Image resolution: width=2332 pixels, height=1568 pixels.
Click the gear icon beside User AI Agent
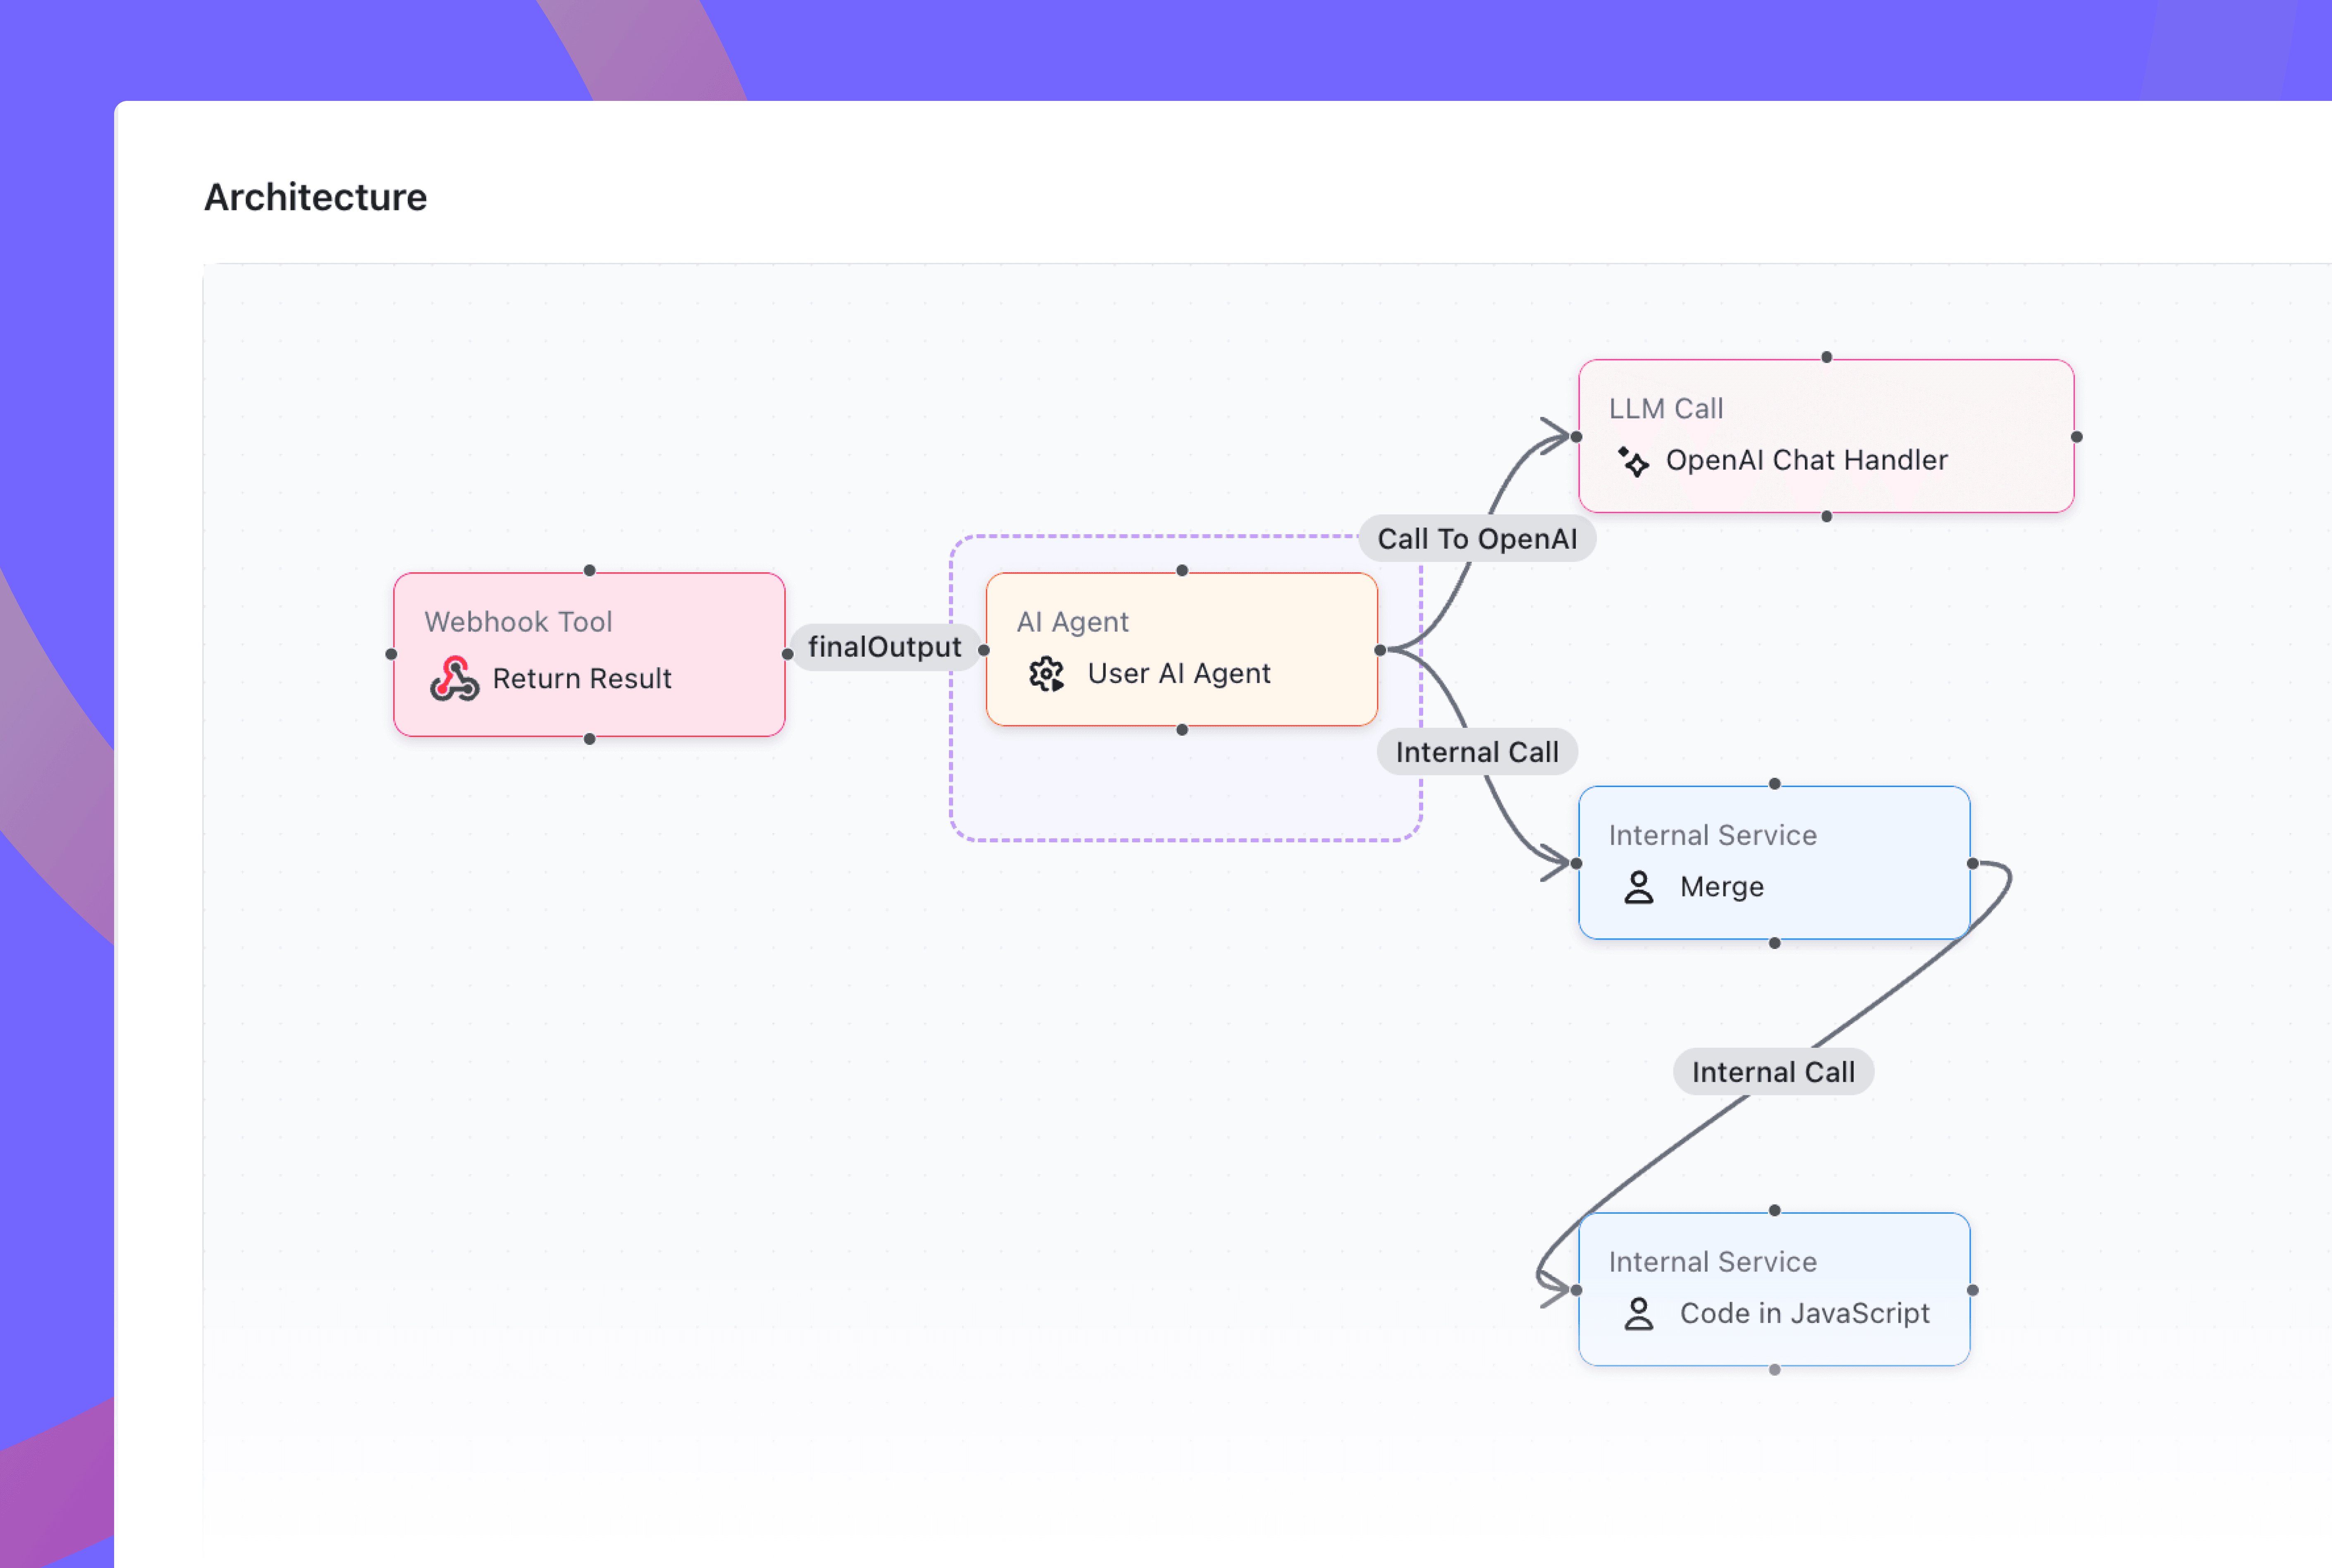click(1046, 674)
